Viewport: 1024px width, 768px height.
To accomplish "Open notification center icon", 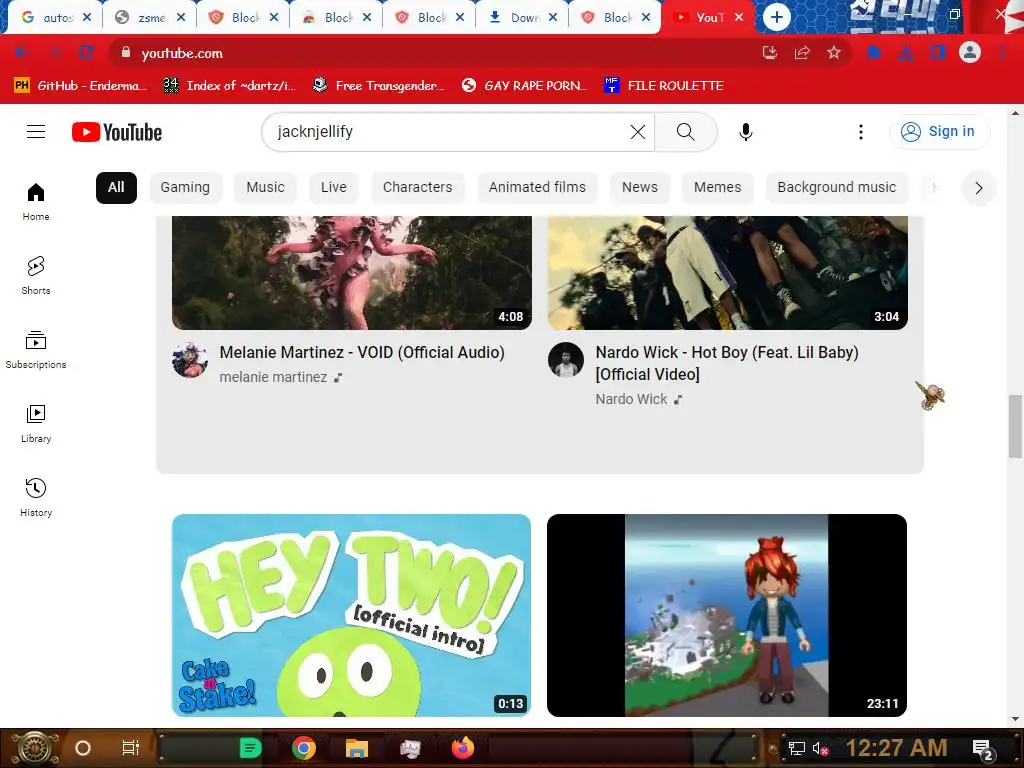I will (983, 749).
